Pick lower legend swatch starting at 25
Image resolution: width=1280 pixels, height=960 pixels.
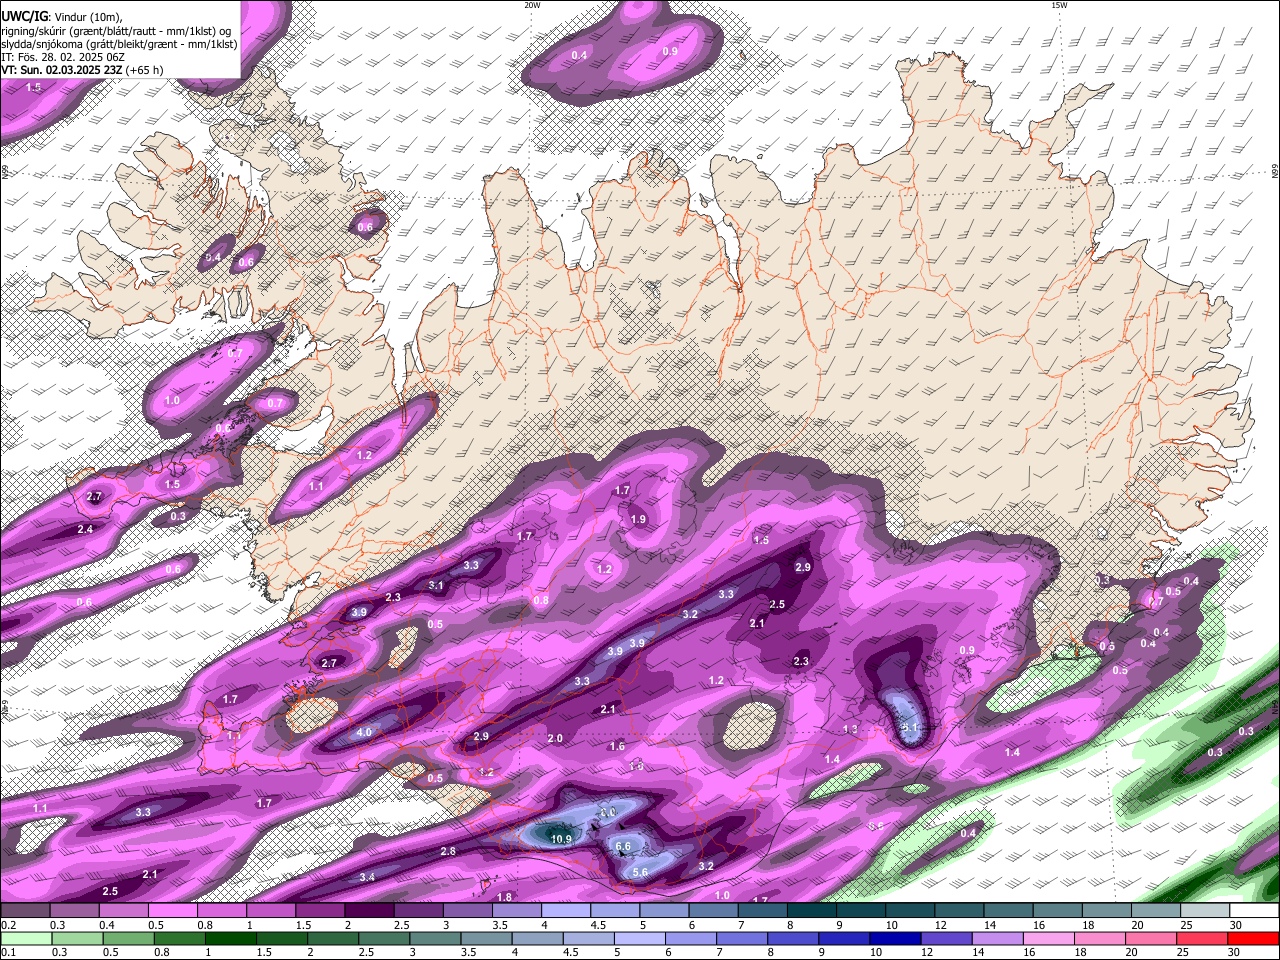coord(1202,939)
